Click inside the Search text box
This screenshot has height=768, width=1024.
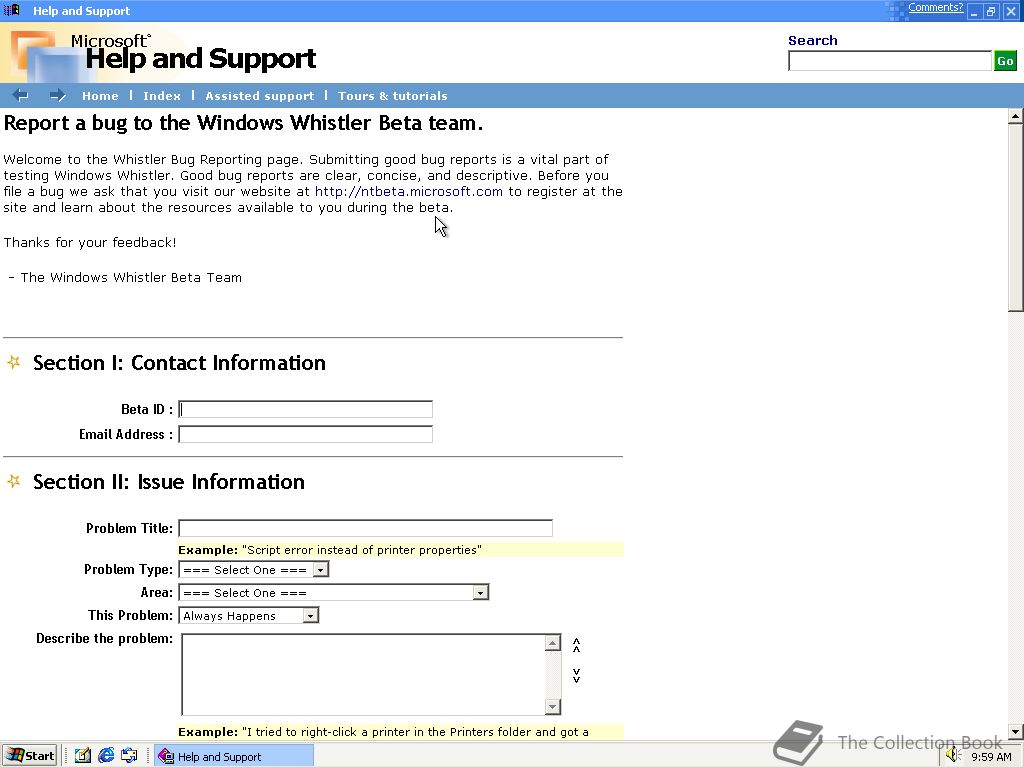(889, 61)
